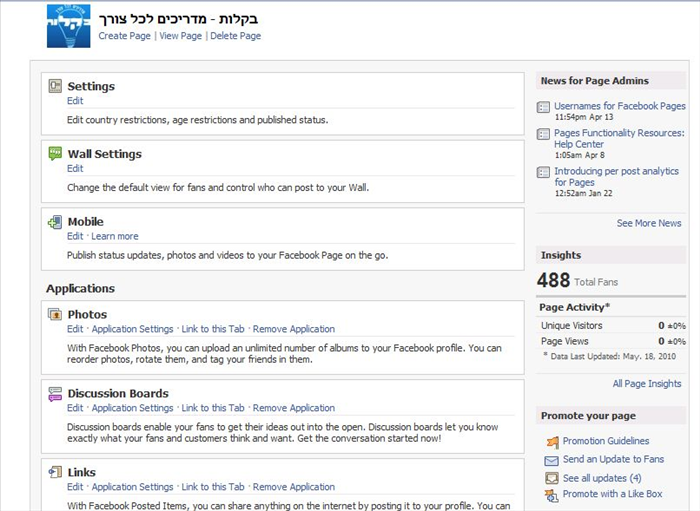The height and width of the screenshot is (511, 700).
Task: Click Data Last Updated May 18, 2010 note
Action: 610,356
